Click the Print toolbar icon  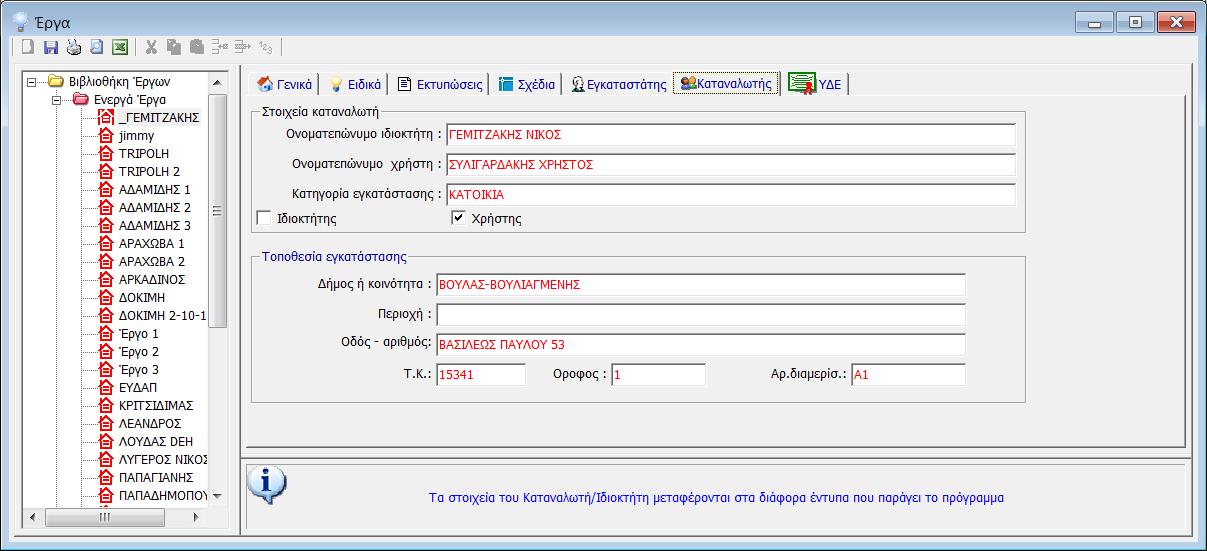click(x=74, y=47)
